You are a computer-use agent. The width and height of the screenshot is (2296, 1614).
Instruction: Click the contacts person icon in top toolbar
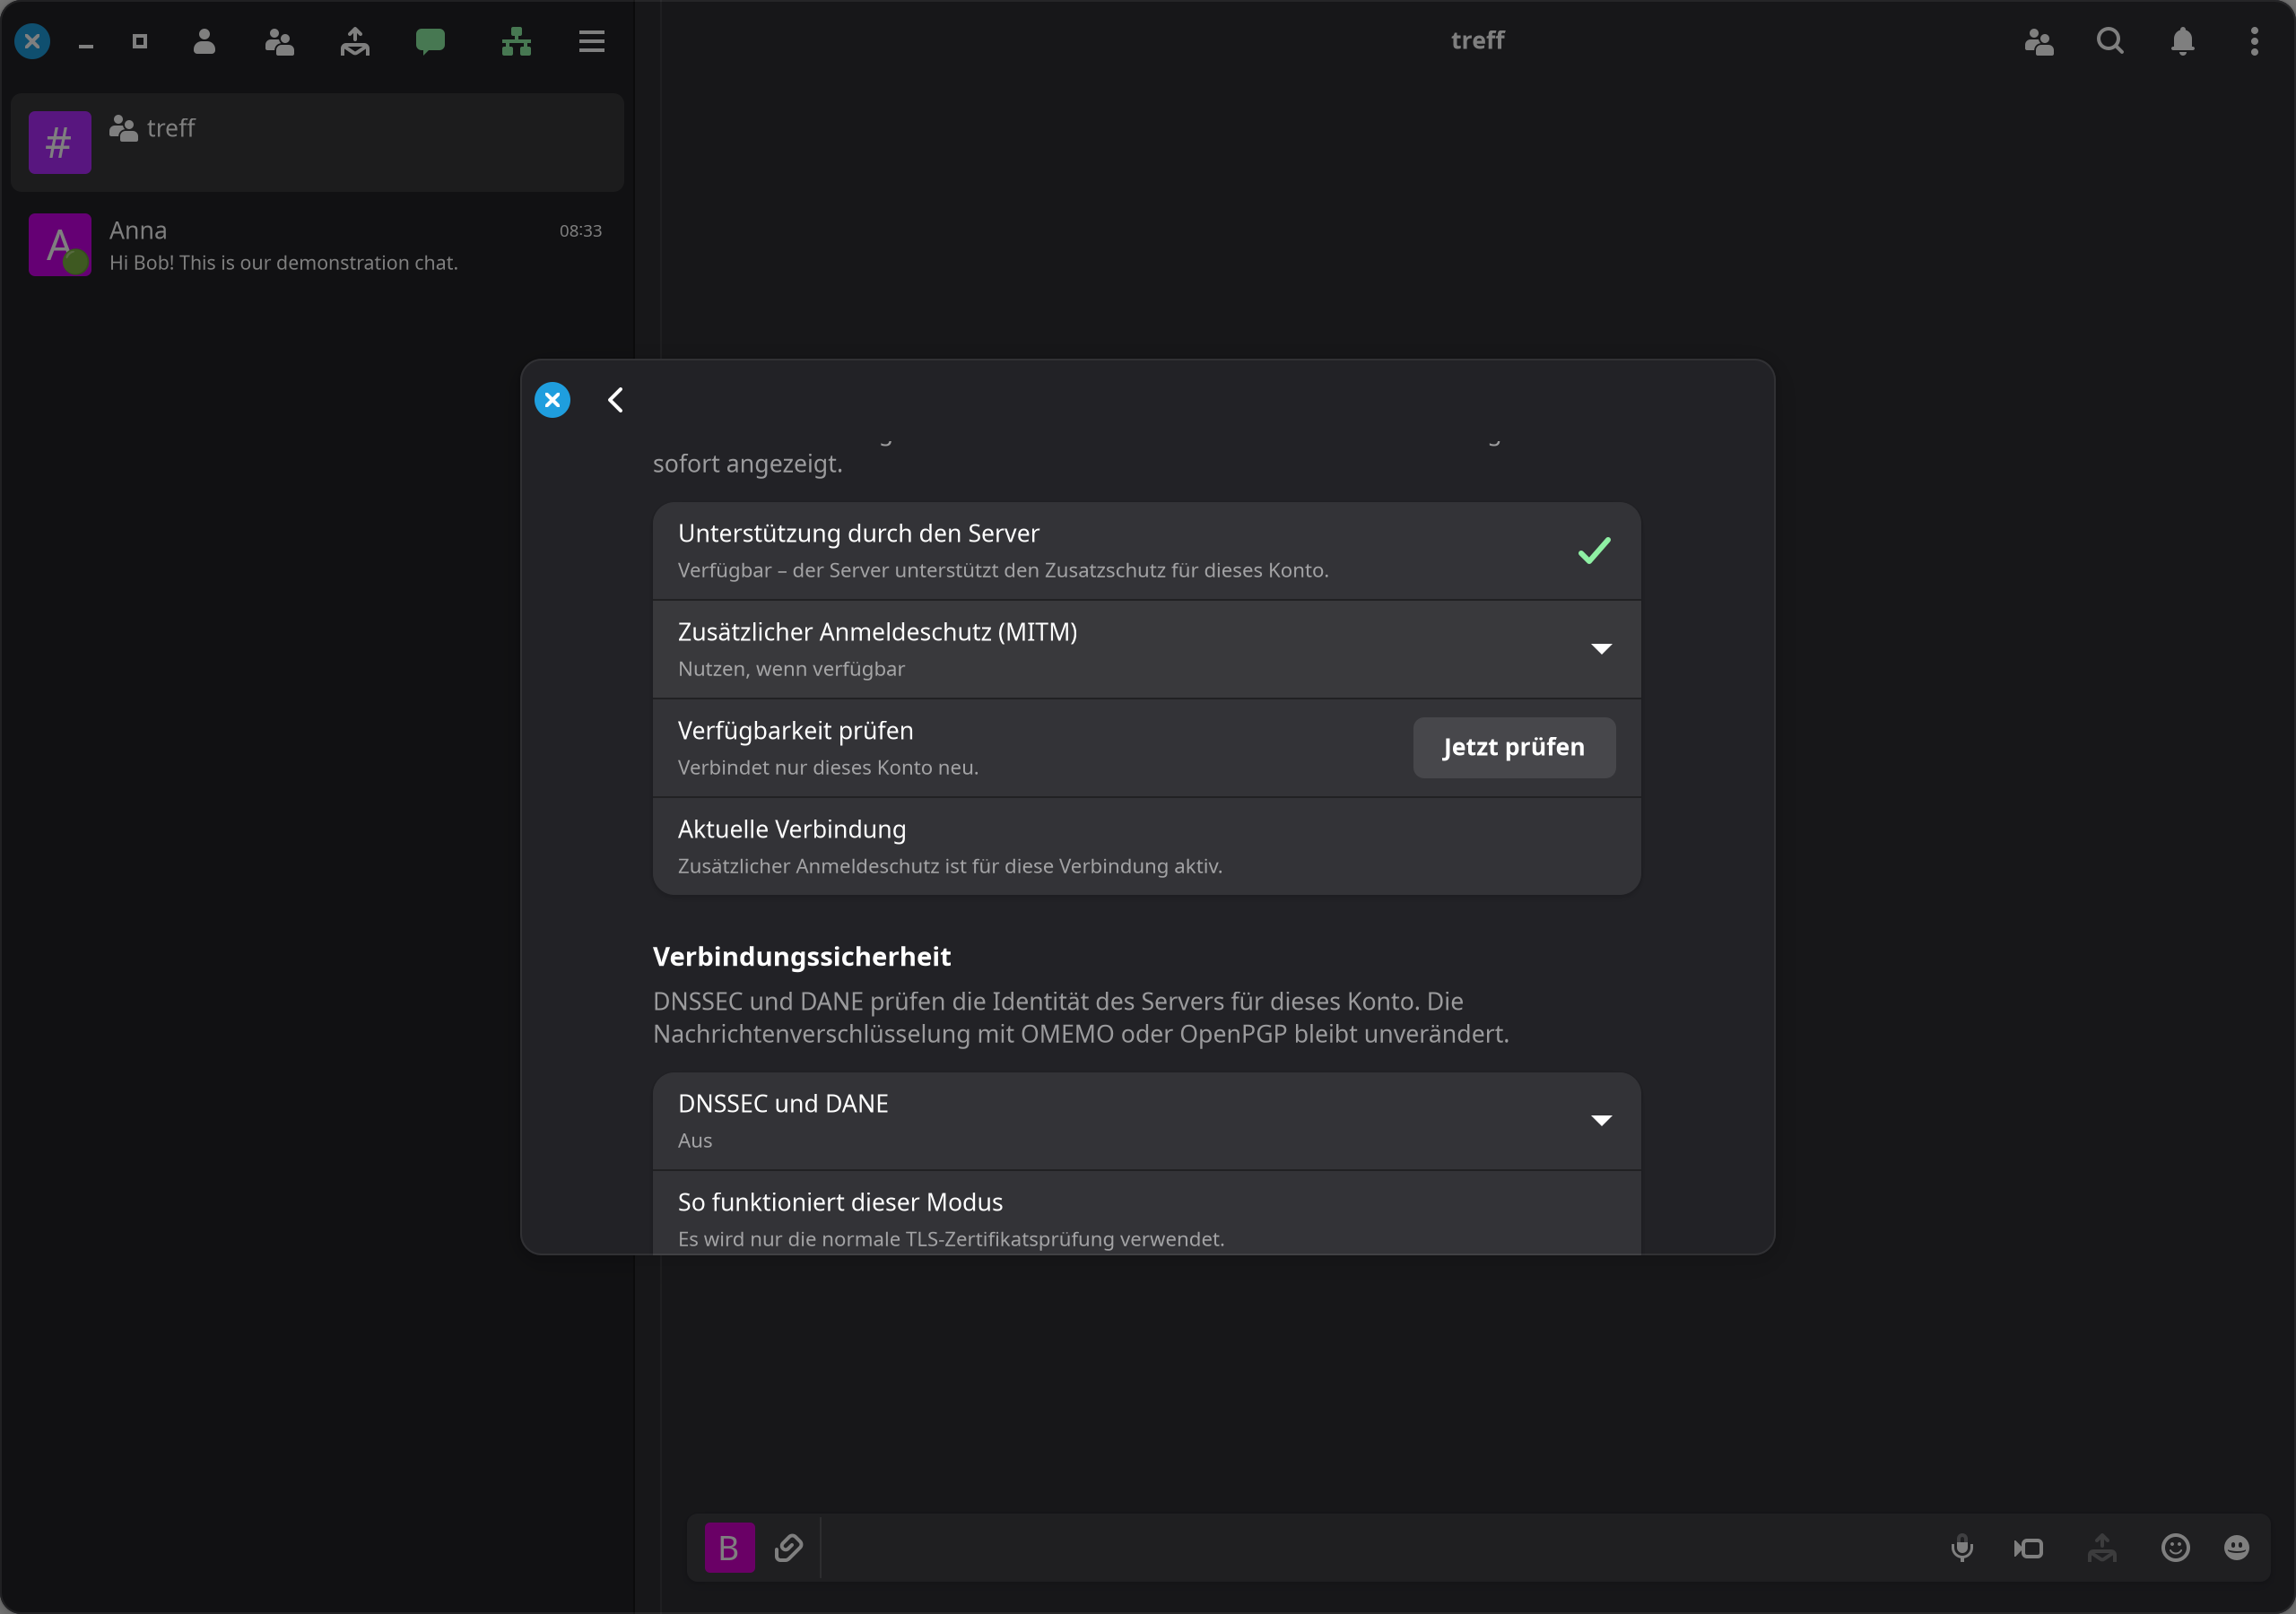point(204,41)
